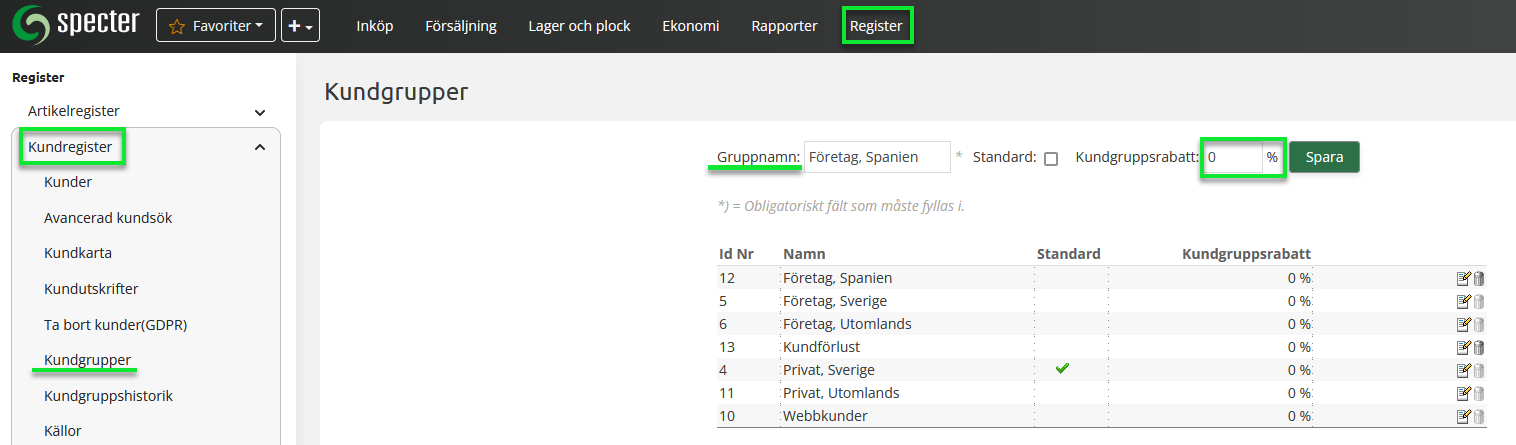Click edit icon for Företag, Utomlands
Viewport: 1516px width, 445px height.
1463,324
